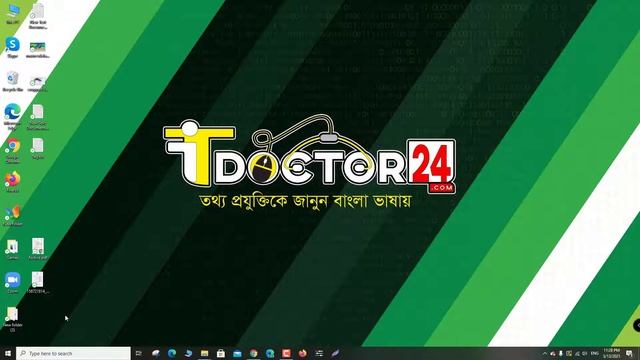This screenshot has width=640, height=360.
Task: Click the Windows Start button
Action: click(x=8, y=353)
